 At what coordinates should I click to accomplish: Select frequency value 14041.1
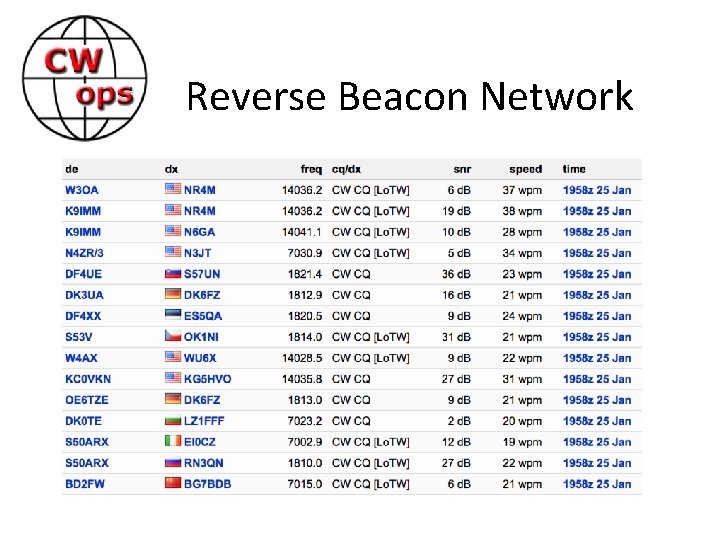pyautogui.click(x=302, y=232)
